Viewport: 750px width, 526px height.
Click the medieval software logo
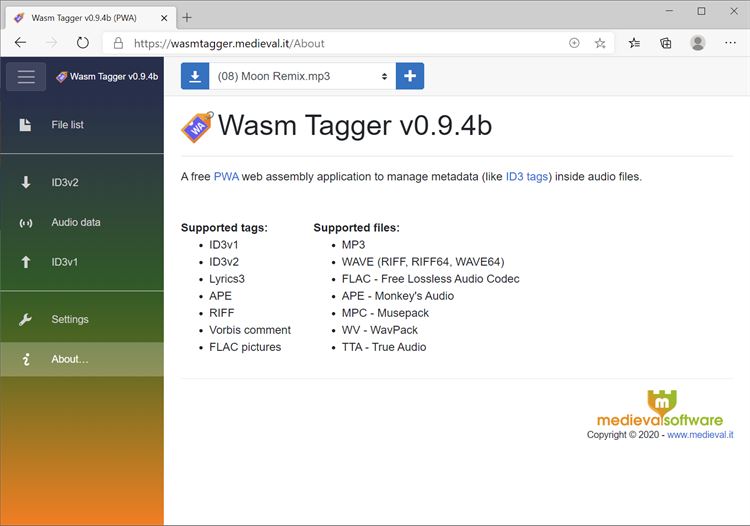click(x=660, y=408)
